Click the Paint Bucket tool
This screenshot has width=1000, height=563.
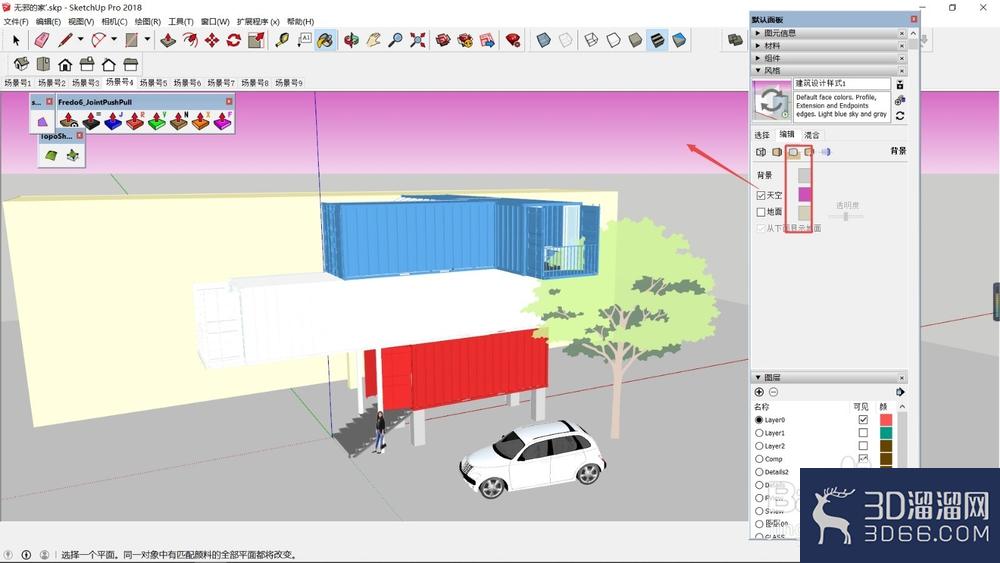[325, 40]
